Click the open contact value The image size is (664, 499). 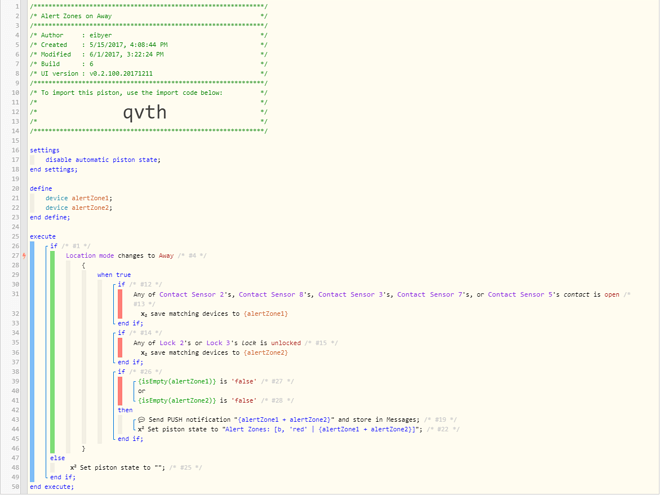click(611, 294)
